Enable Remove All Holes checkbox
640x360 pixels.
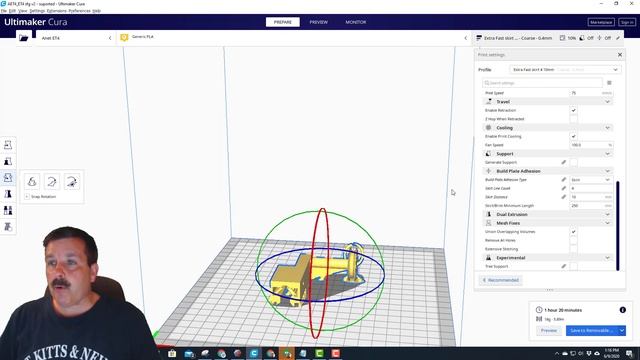[573, 240]
